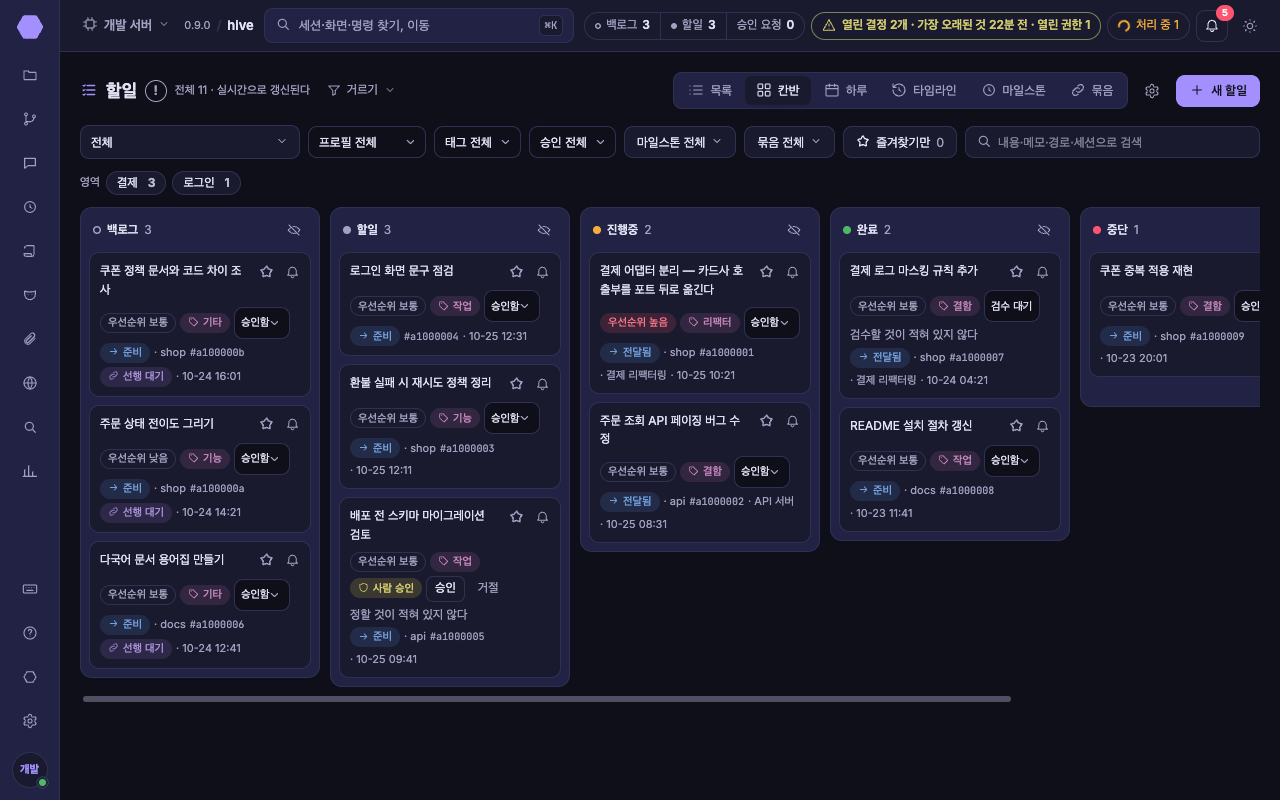The height and width of the screenshot is (800, 1280).
Task: Switch to the 하루 view tab
Action: [846, 90]
